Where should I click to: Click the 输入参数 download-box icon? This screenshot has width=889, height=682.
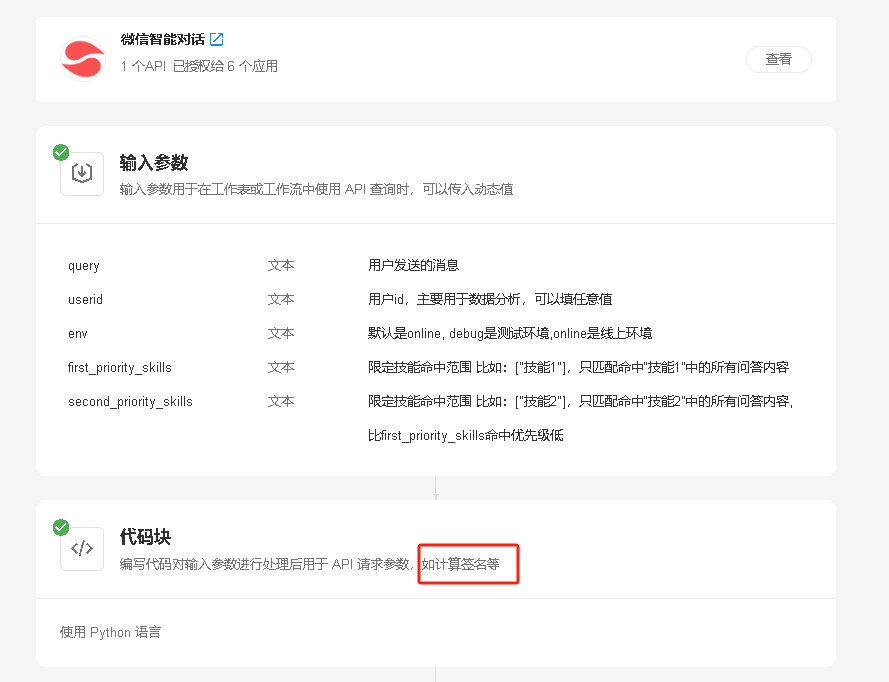(x=82, y=173)
